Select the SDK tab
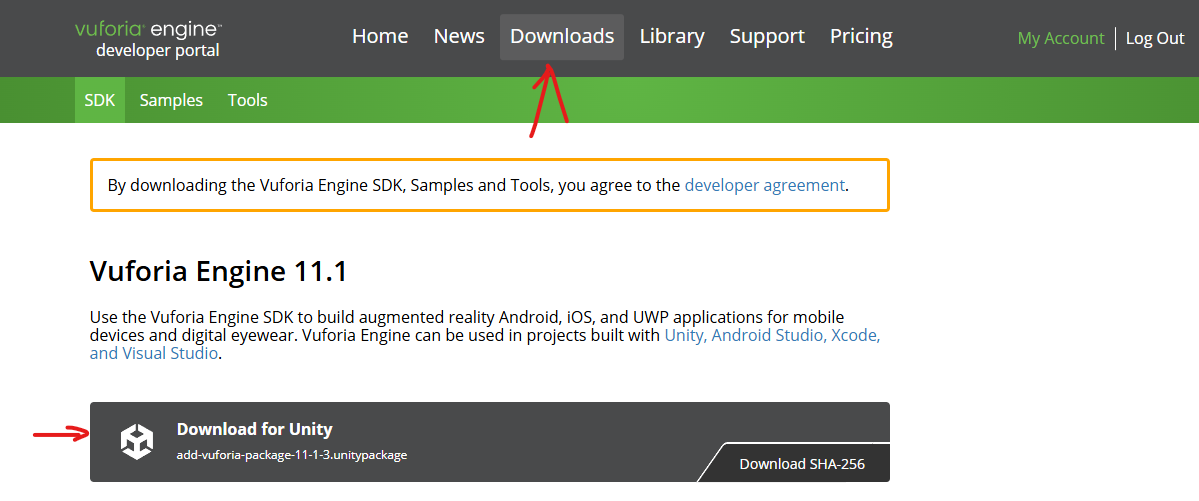Screen dimensions: 1199x501 coord(99,100)
